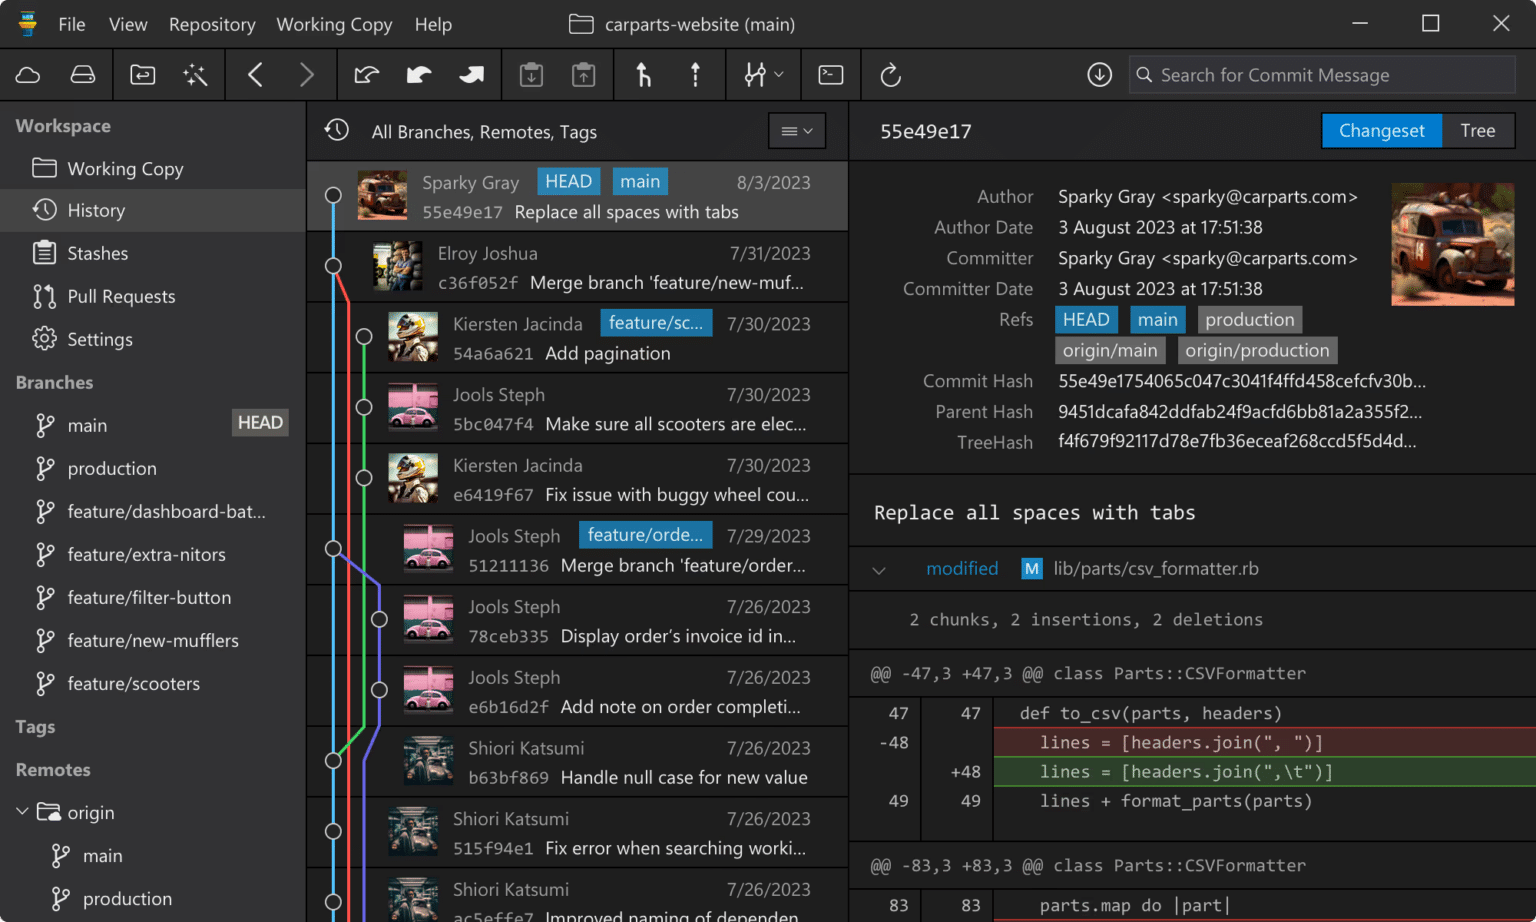Open the compare options dropdown in the toolbar
The width and height of the screenshot is (1536, 922).
click(x=763, y=74)
